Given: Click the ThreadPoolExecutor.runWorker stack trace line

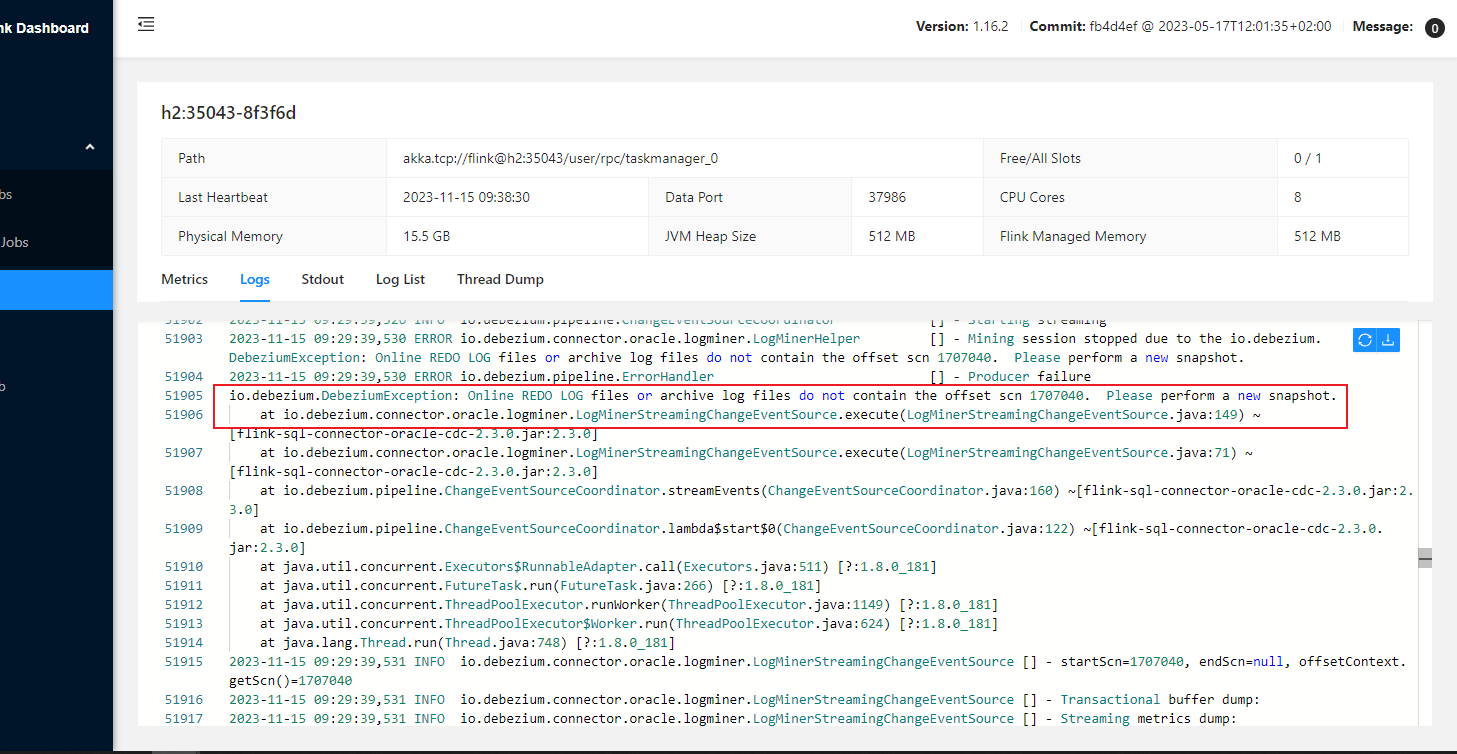Looking at the screenshot, I should 628,605.
